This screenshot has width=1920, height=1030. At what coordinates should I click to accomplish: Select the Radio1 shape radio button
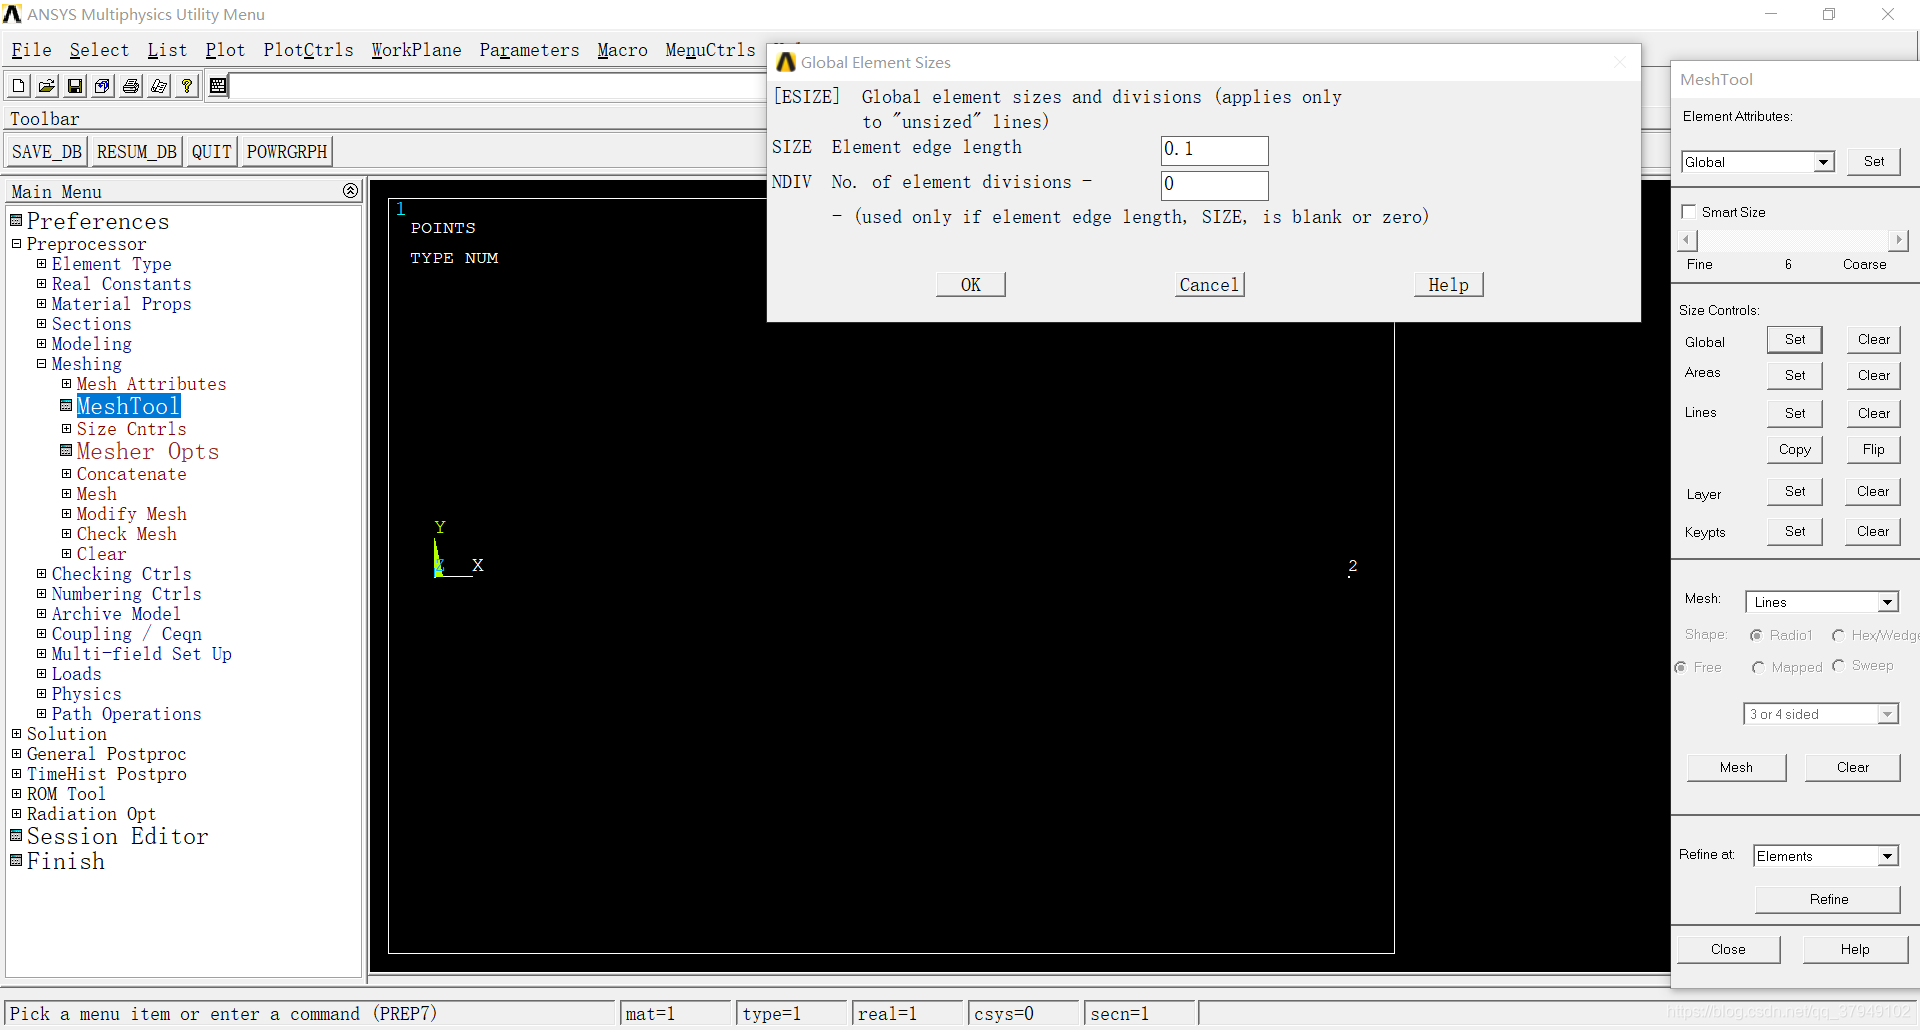(x=1756, y=635)
